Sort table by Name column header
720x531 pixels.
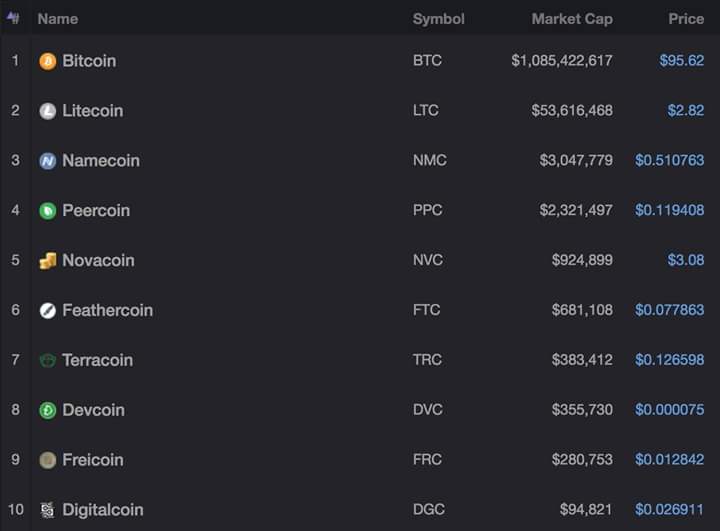pos(57,19)
